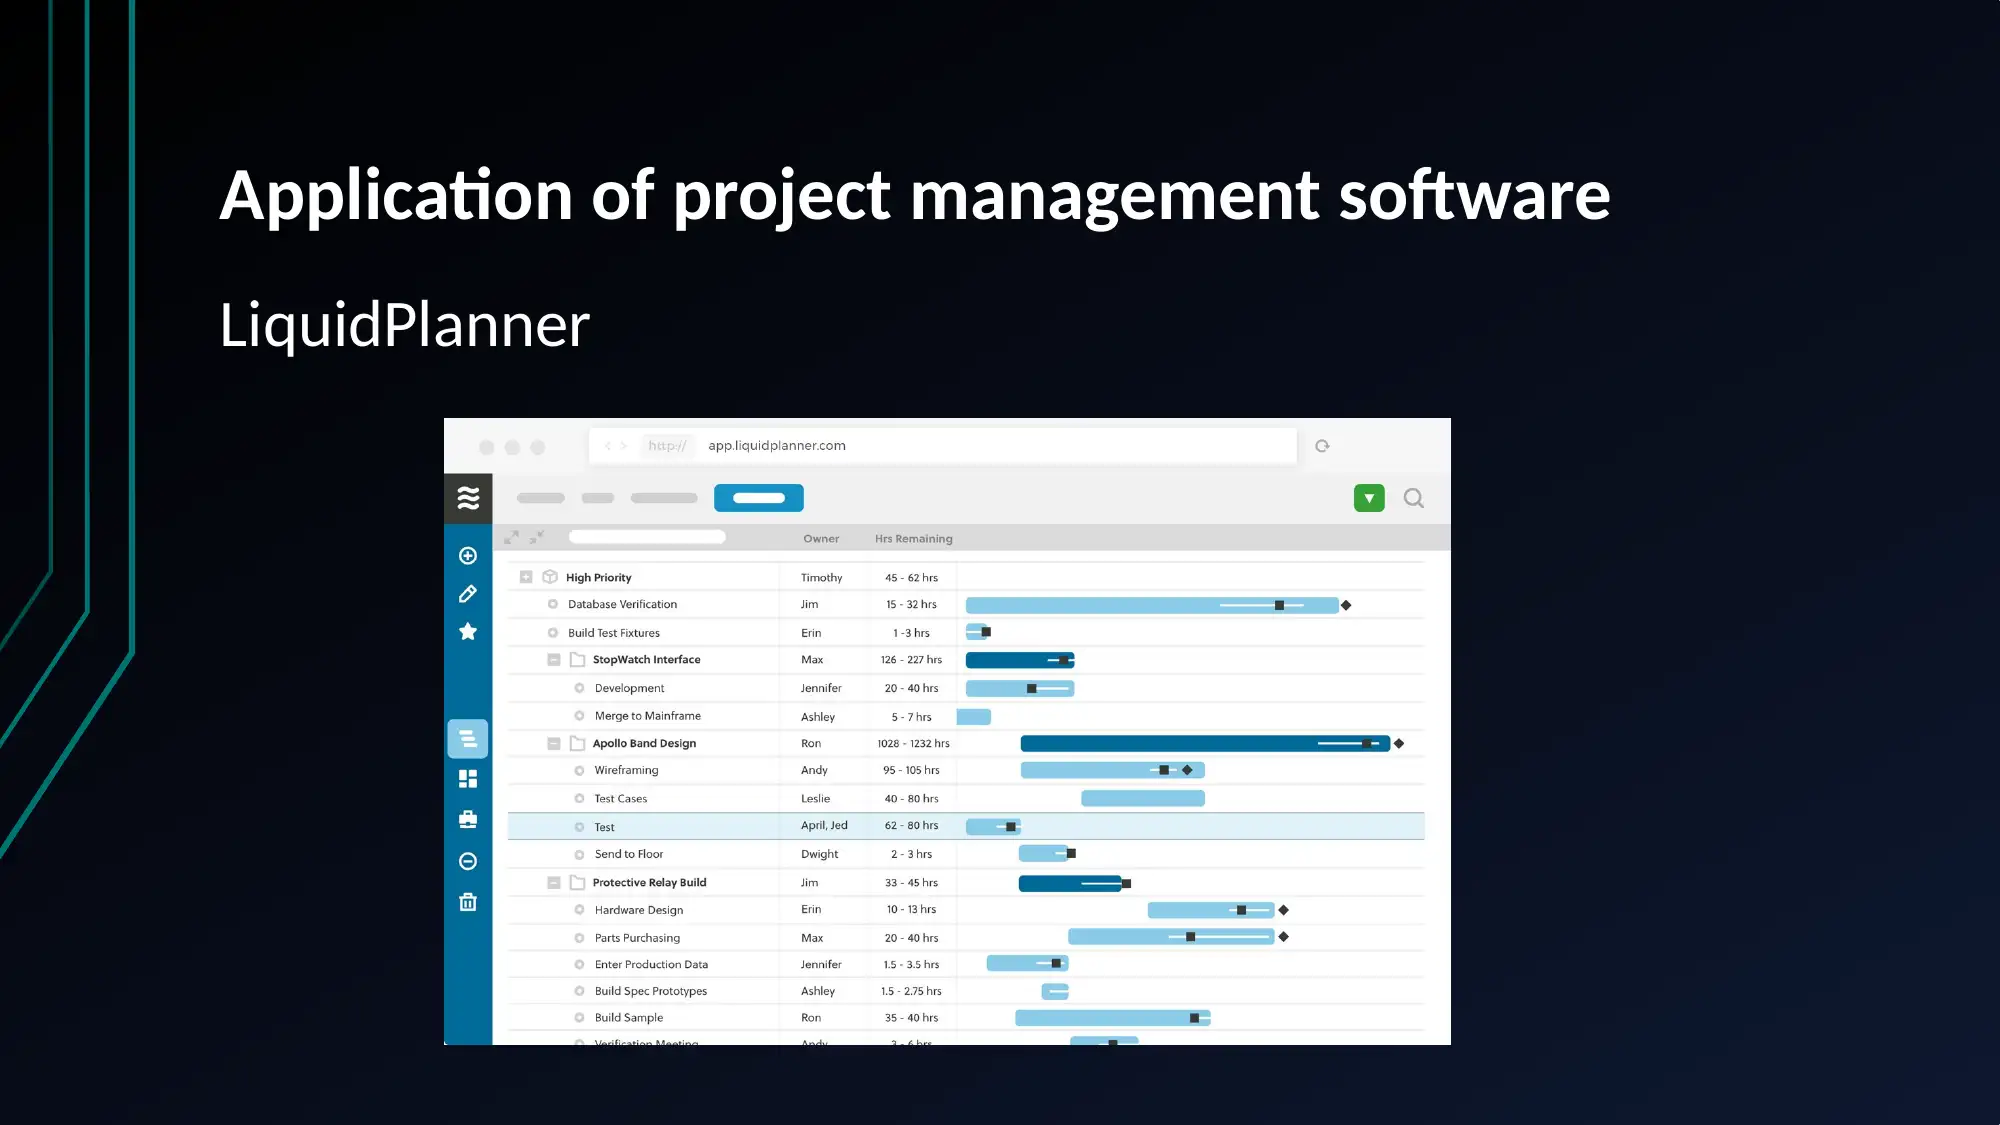Click 1028 - 1232 hrs estimate
2000x1125 pixels.
coord(913,743)
